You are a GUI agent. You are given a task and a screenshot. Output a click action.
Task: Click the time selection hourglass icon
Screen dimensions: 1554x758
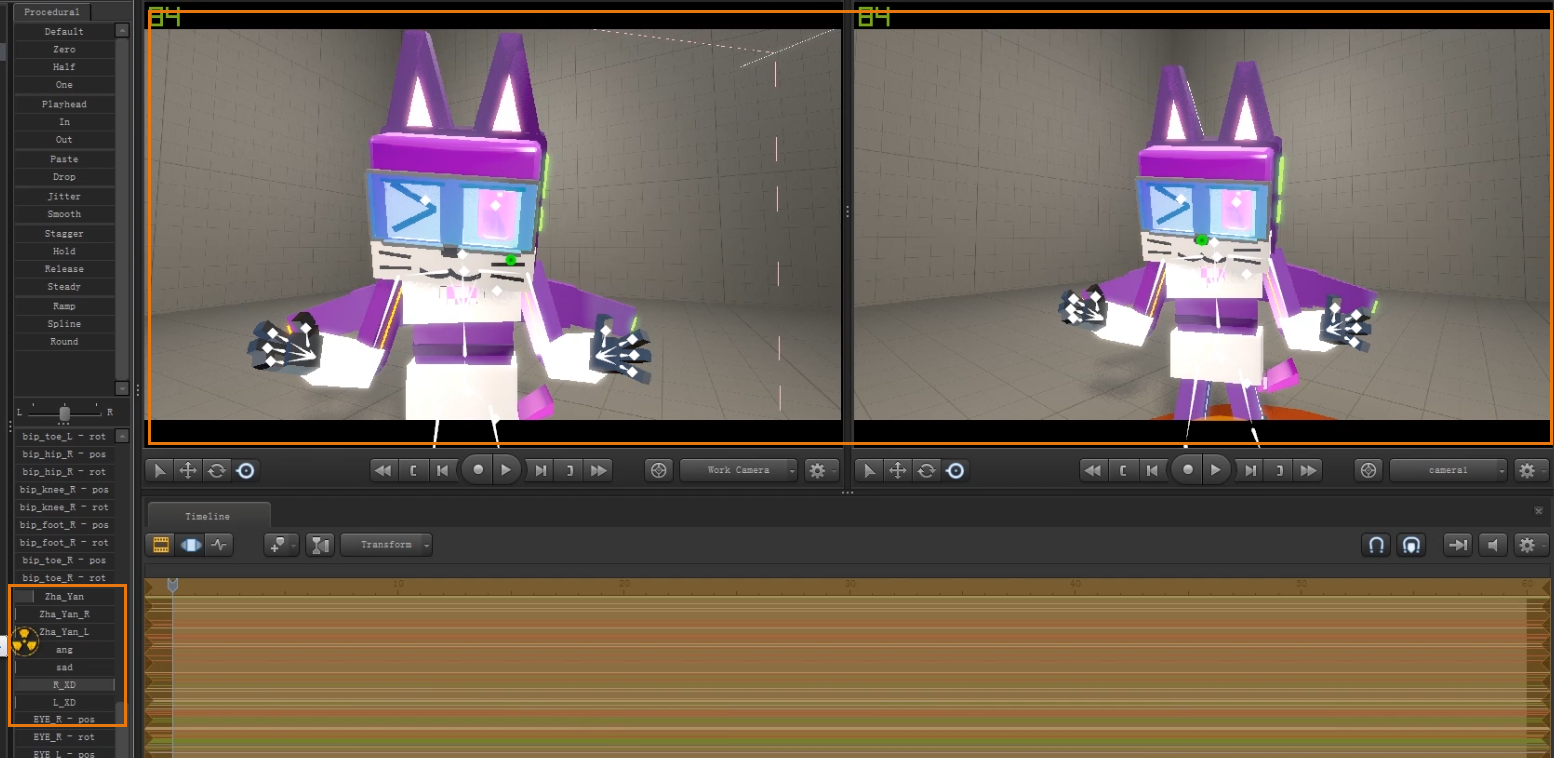click(x=320, y=545)
